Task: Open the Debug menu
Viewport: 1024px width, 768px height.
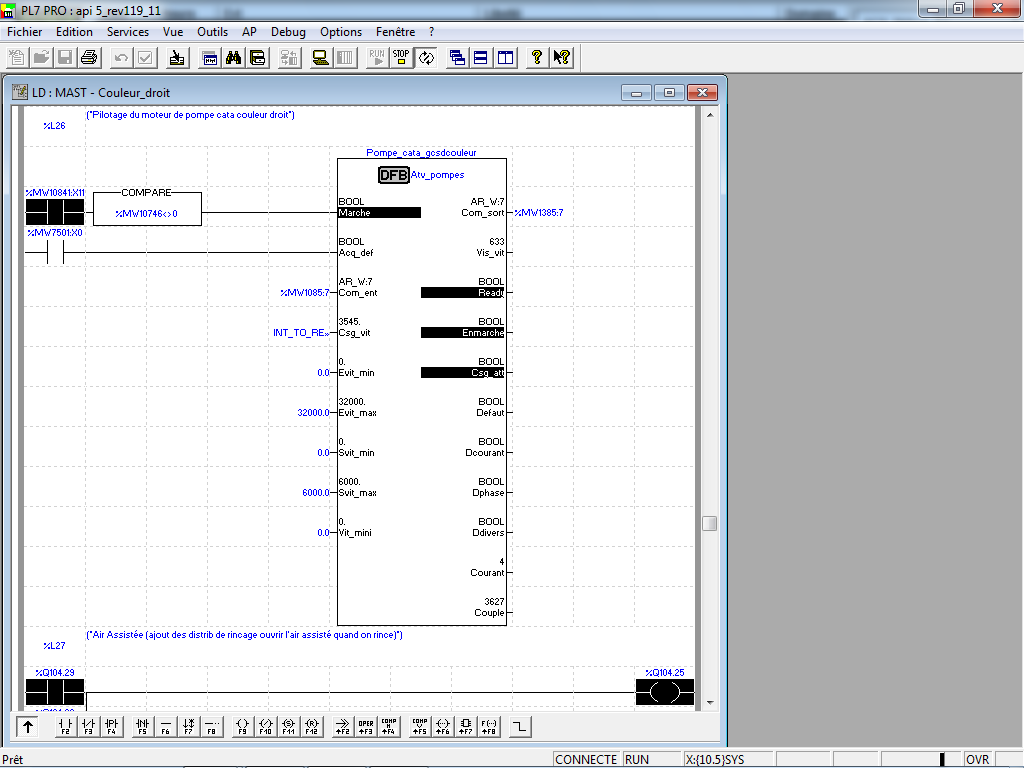Action: coord(288,32)
